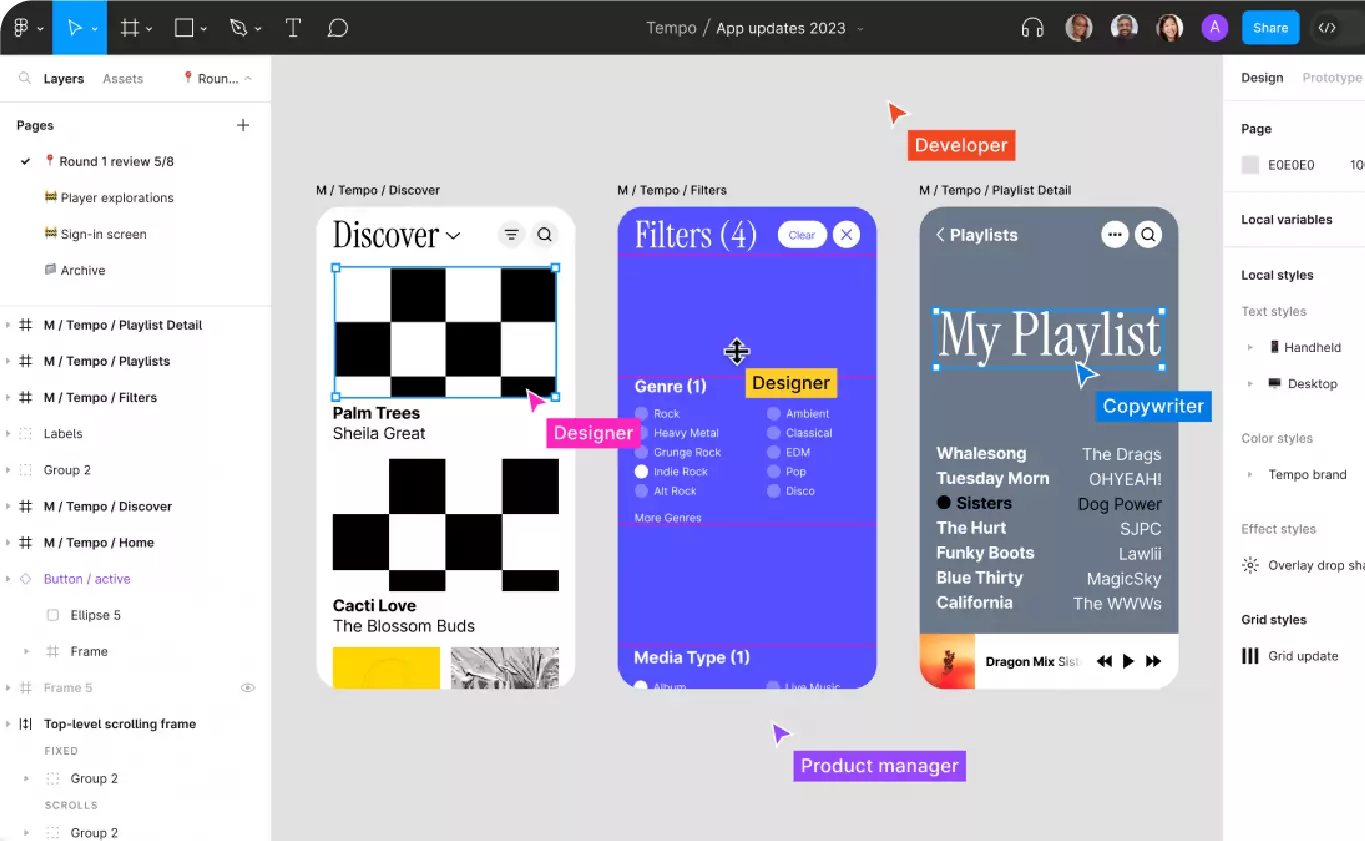Start audio conversation with headphones icon
Viewport: 1365px width, 841px height.
tap(1032, 28)
